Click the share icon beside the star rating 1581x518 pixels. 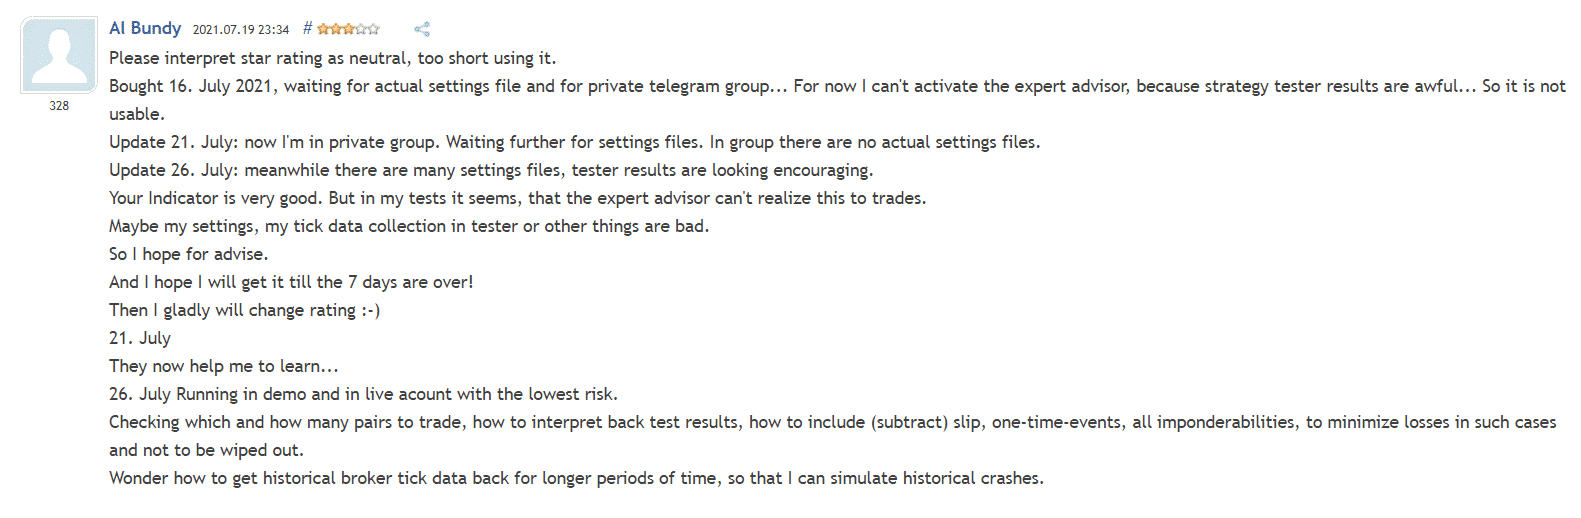click(422, 29)
